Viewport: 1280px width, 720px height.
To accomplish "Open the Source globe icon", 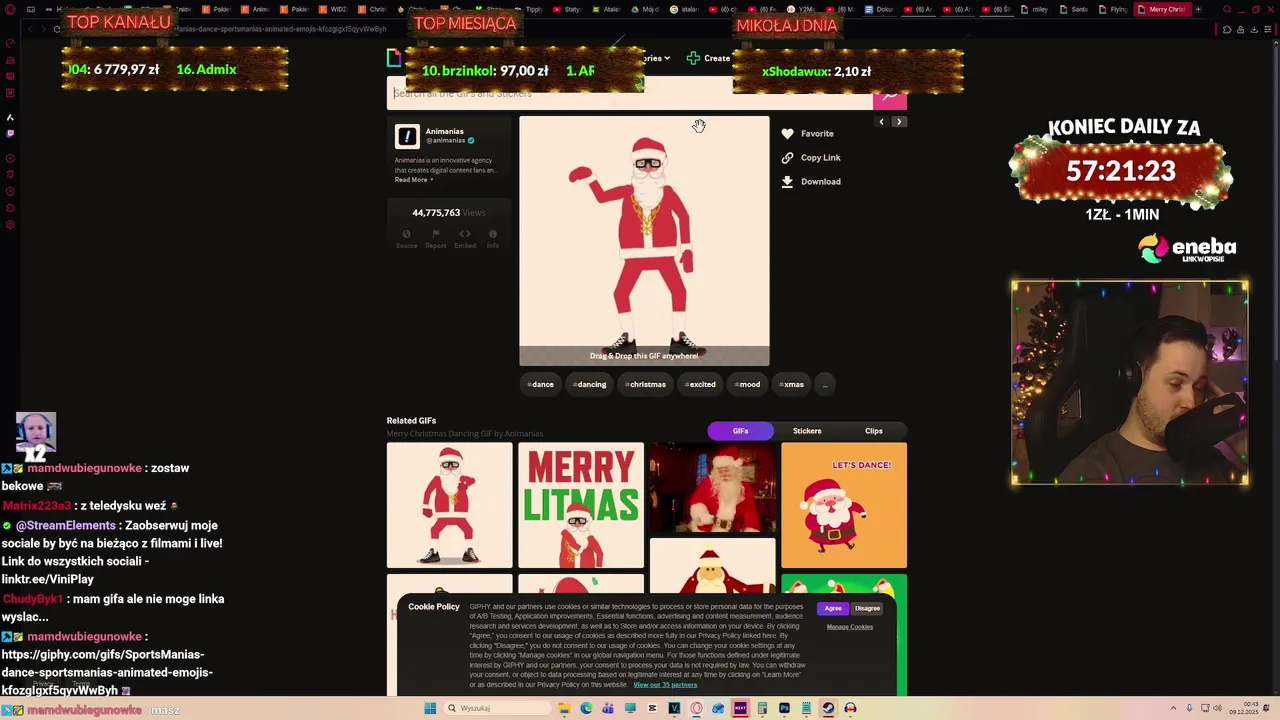I will [406, 234].
